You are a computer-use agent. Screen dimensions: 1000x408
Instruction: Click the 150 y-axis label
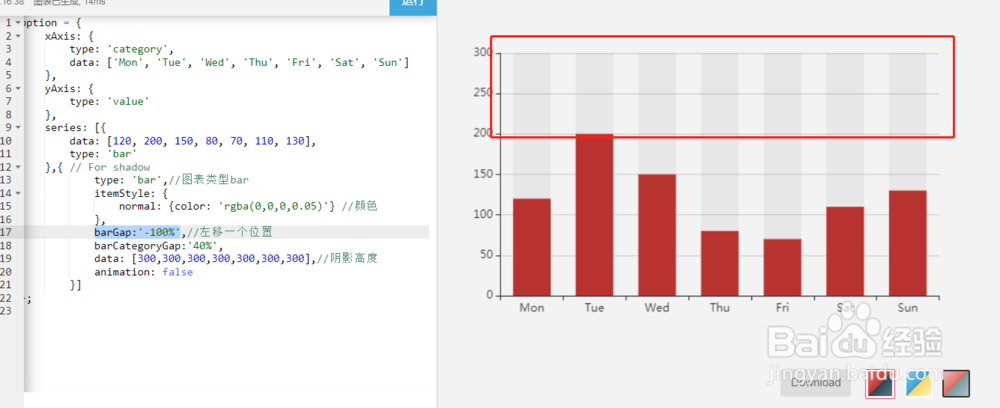[483, 174]
